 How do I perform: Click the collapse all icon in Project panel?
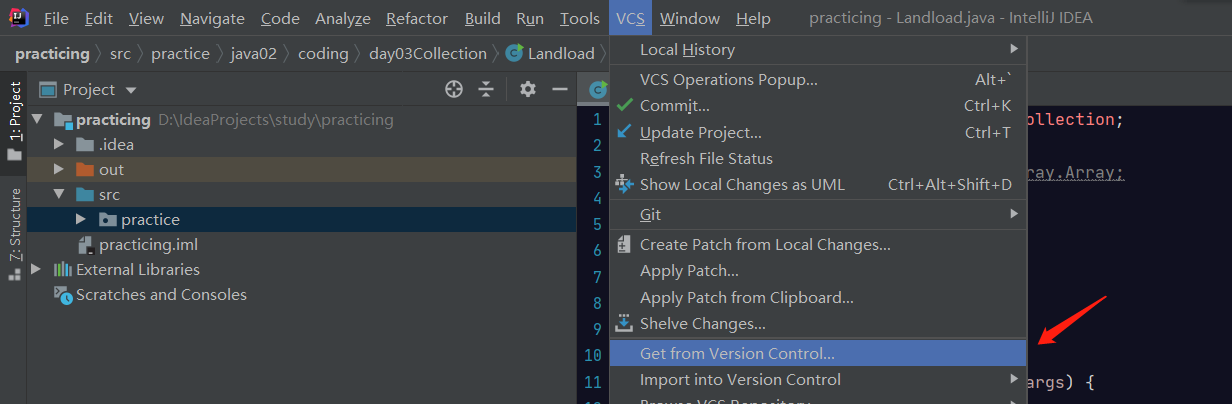pos(486,90)
